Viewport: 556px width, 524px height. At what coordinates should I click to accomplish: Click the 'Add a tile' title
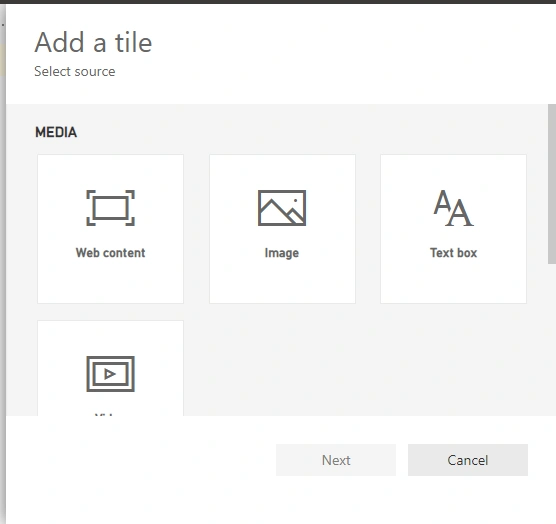[x=93, y=42]
